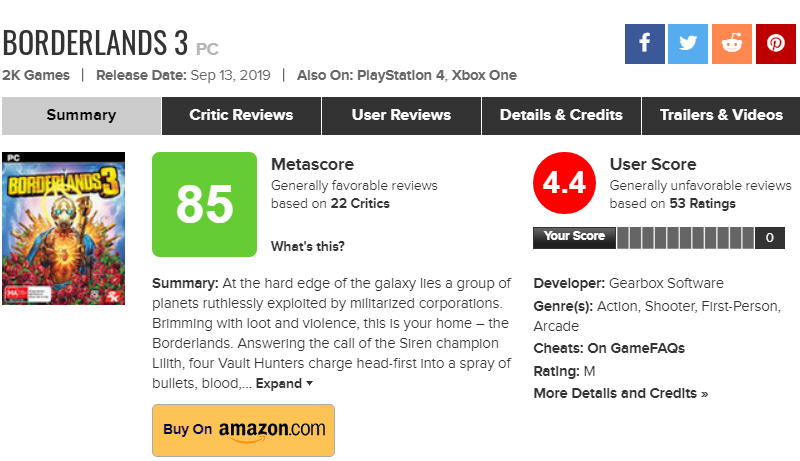Select the Summary tab
Viewport: 800px width, 461px height.
(81, 115)
